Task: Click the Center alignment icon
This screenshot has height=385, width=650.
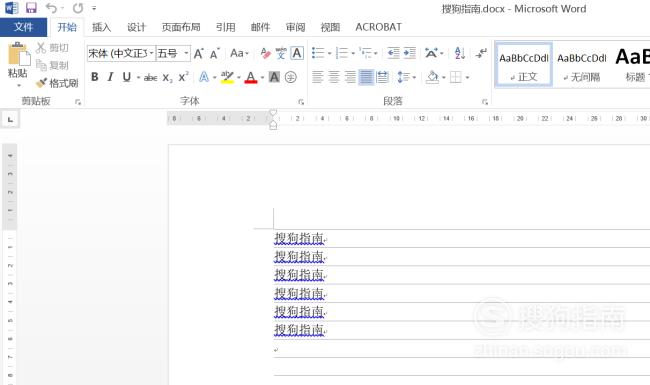Action: click(x=334, y=77)
